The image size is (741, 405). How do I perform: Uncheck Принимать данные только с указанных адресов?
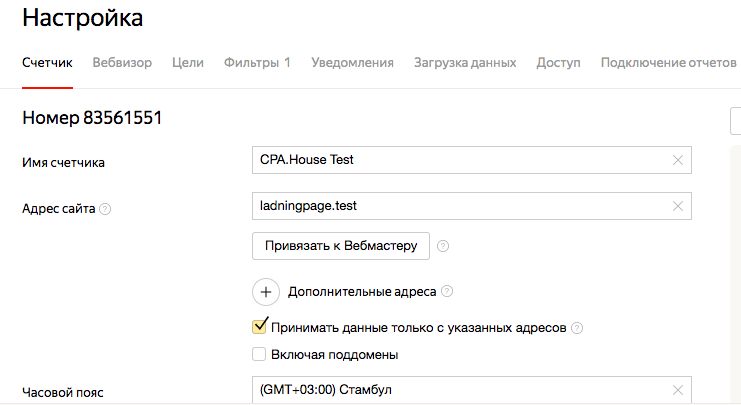click(x=260, y=326)
